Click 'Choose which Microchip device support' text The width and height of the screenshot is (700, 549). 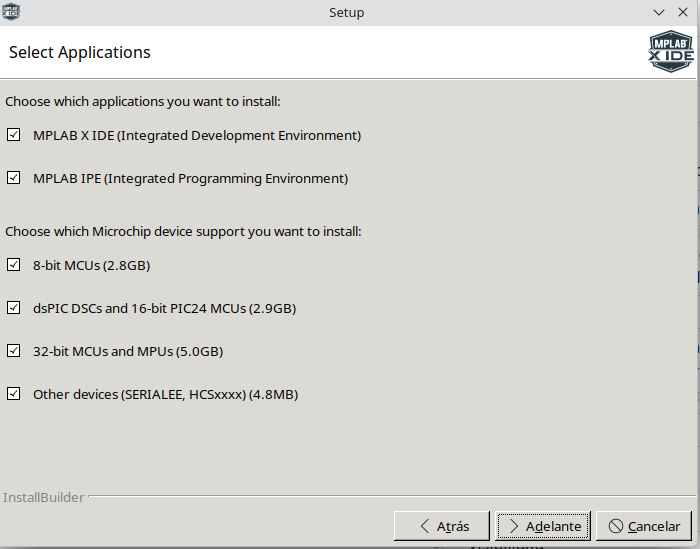[183, 232]
